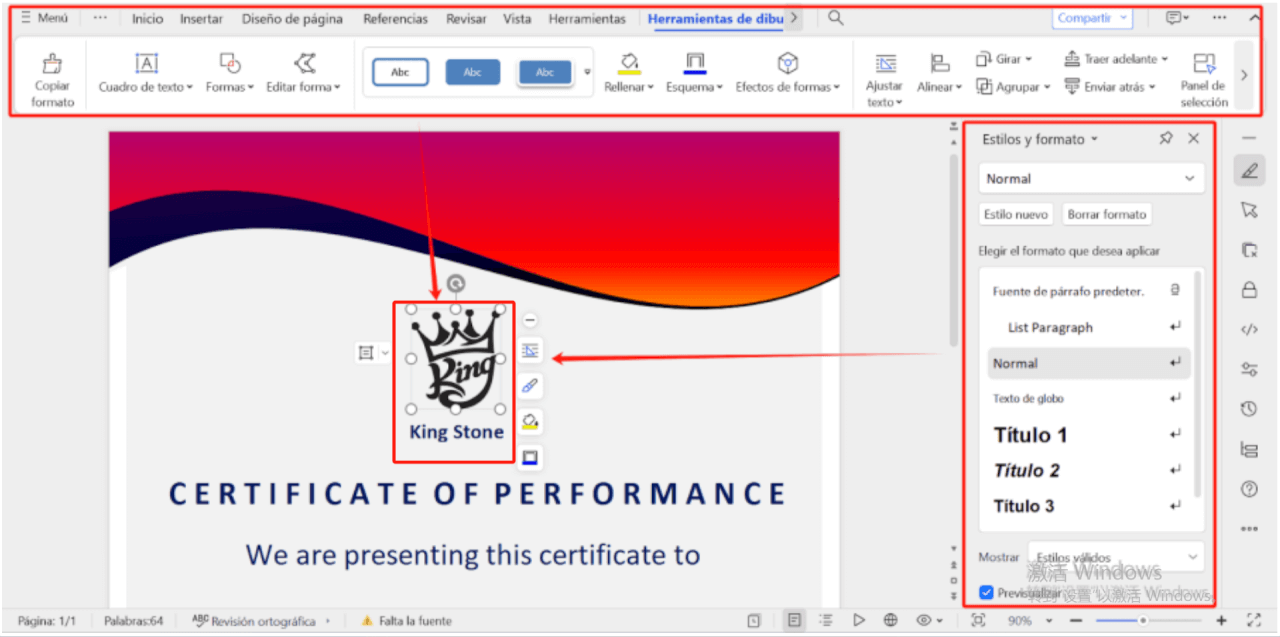Image resolution: width=1280 pixels, height=637 pixels.
Task: Click the Panel de selección icon
Action: (1204, 66)
